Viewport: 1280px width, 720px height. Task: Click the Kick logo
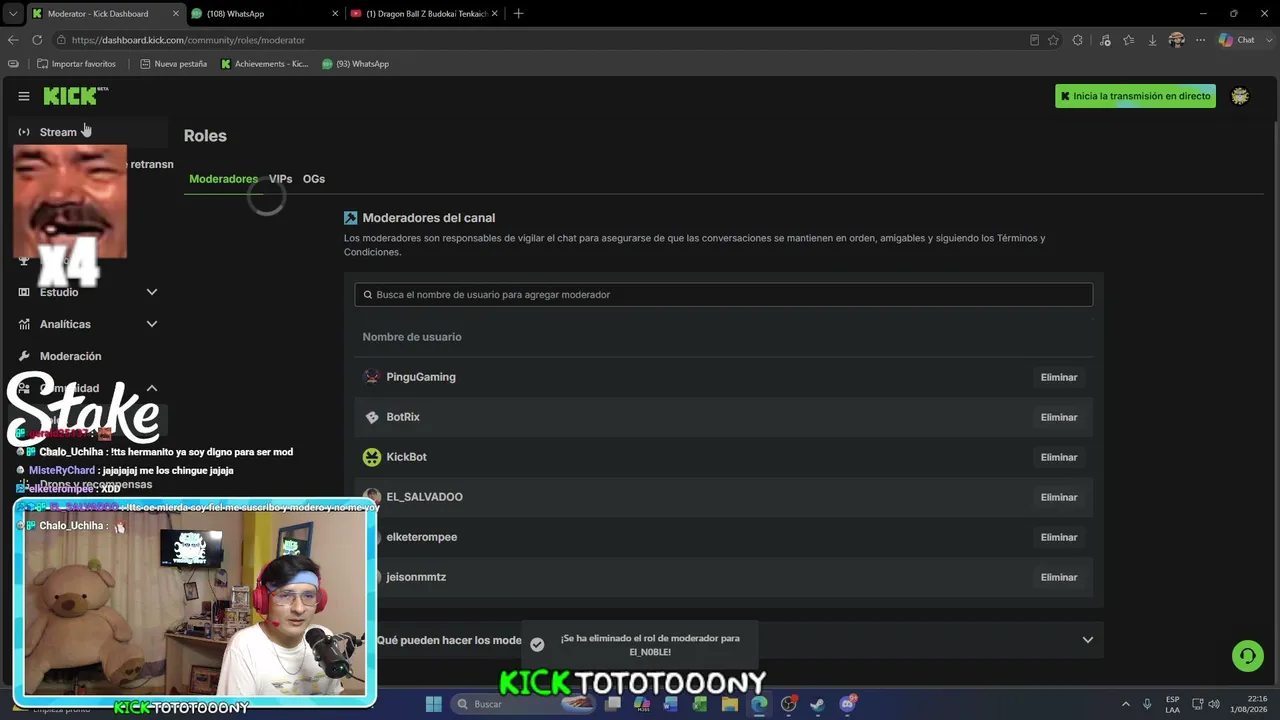click(76, 96)
